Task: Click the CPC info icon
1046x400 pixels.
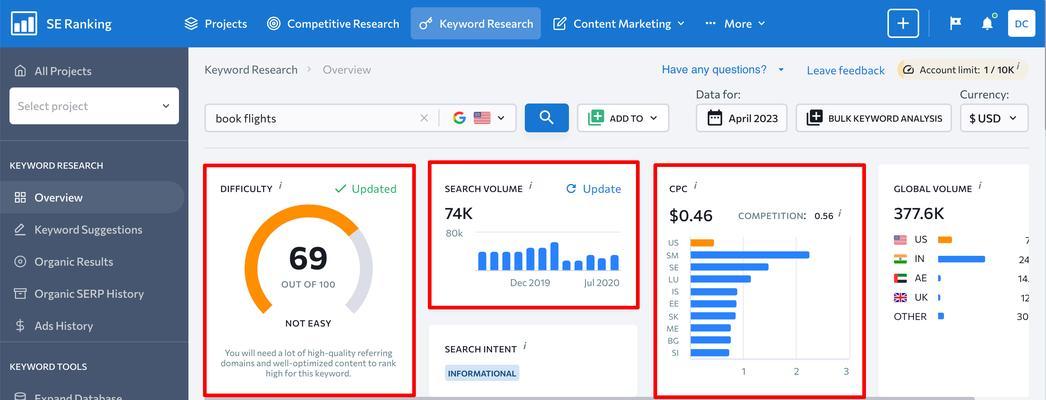Action: click(695, 185)
